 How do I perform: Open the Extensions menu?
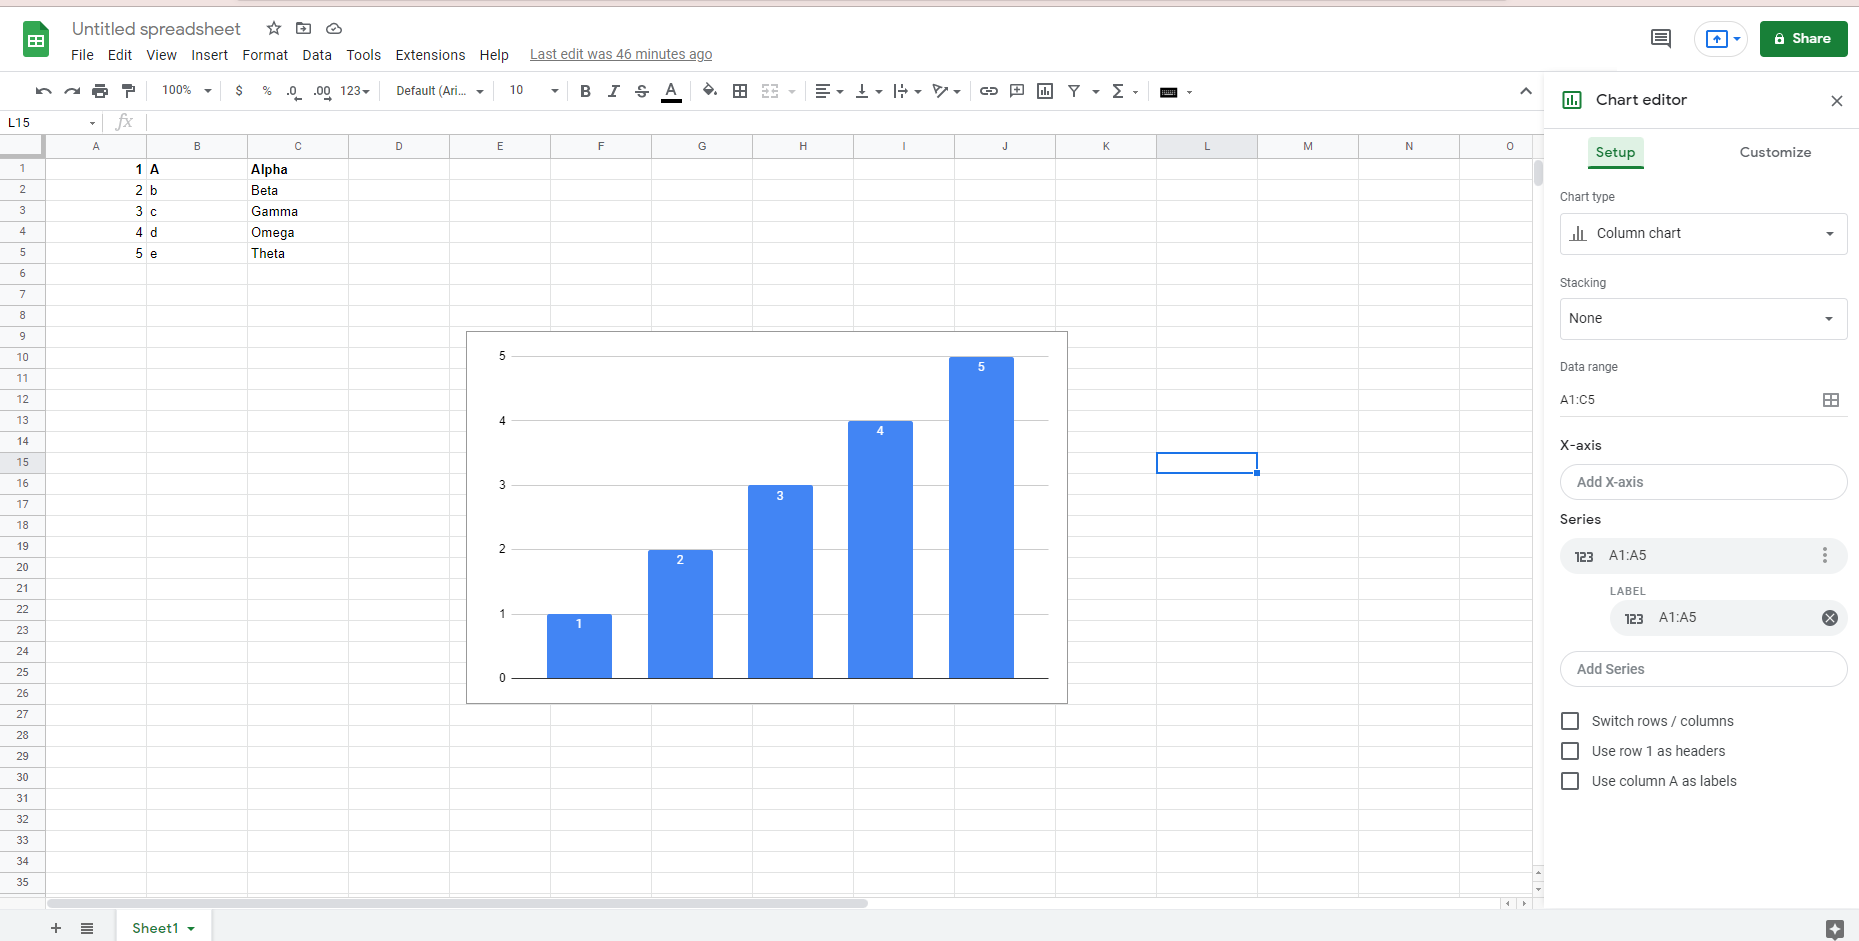430,55
